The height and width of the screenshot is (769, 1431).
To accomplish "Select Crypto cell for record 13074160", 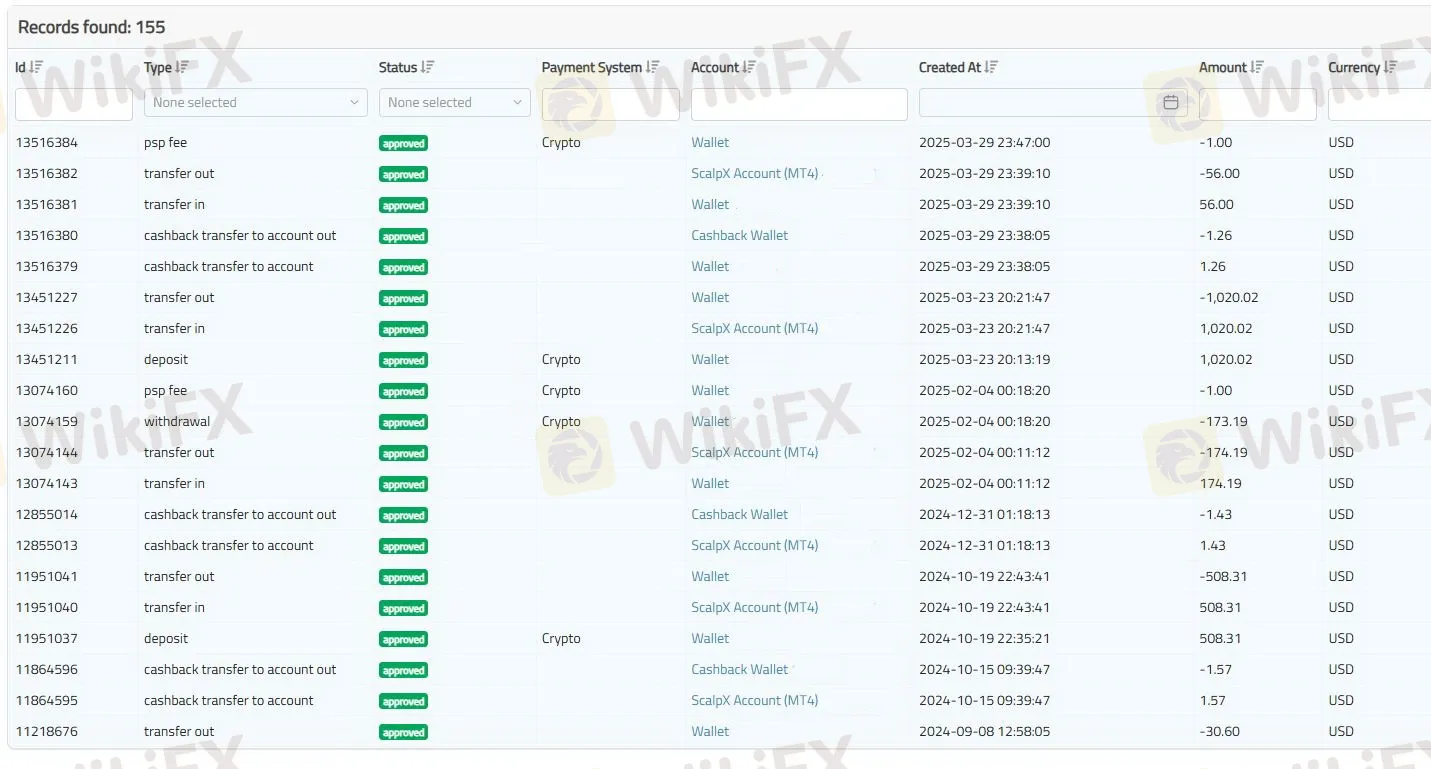I will pyautogui.click(x=561, y=390).
